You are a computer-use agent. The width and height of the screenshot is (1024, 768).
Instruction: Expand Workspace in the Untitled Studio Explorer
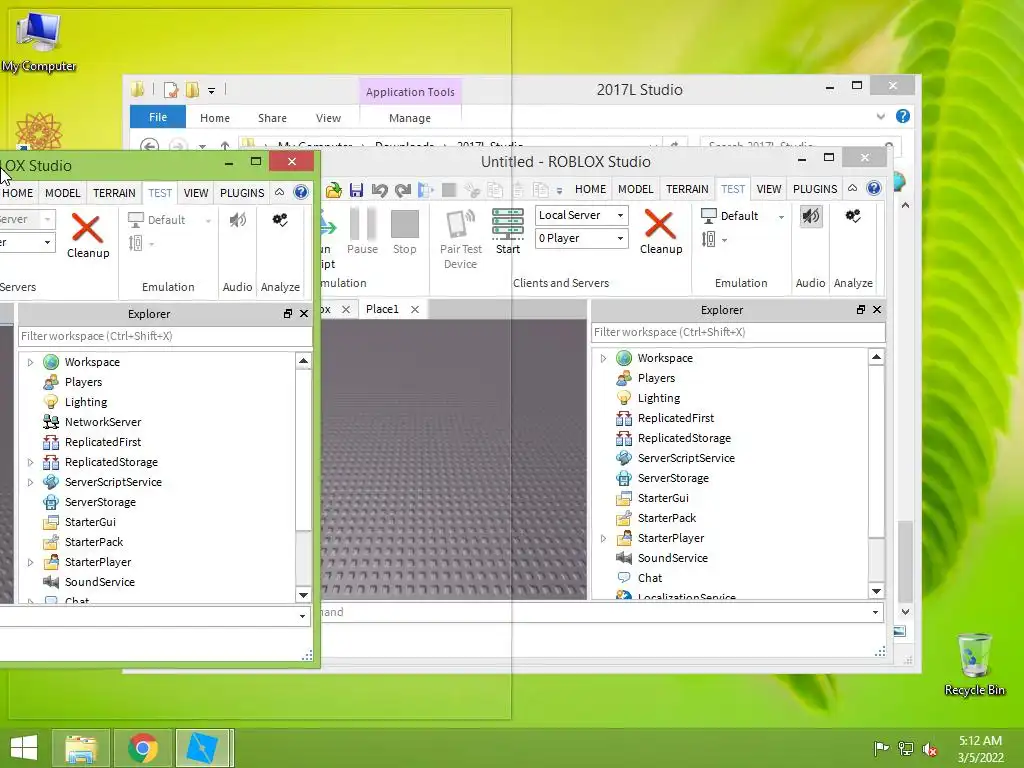coord(603,358)
